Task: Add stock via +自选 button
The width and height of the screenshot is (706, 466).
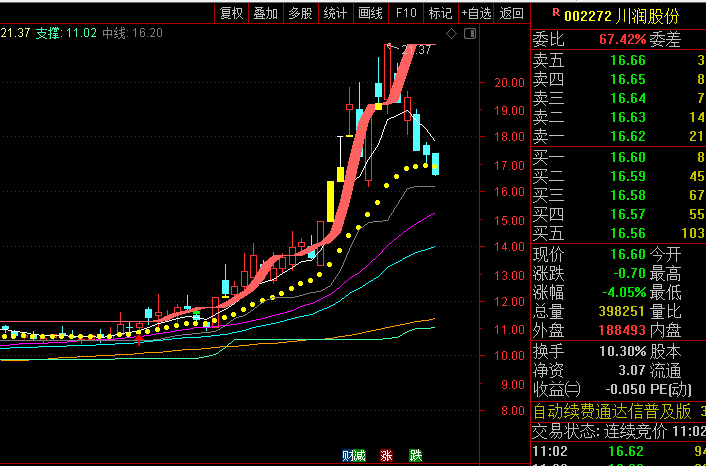Action: 476,14
